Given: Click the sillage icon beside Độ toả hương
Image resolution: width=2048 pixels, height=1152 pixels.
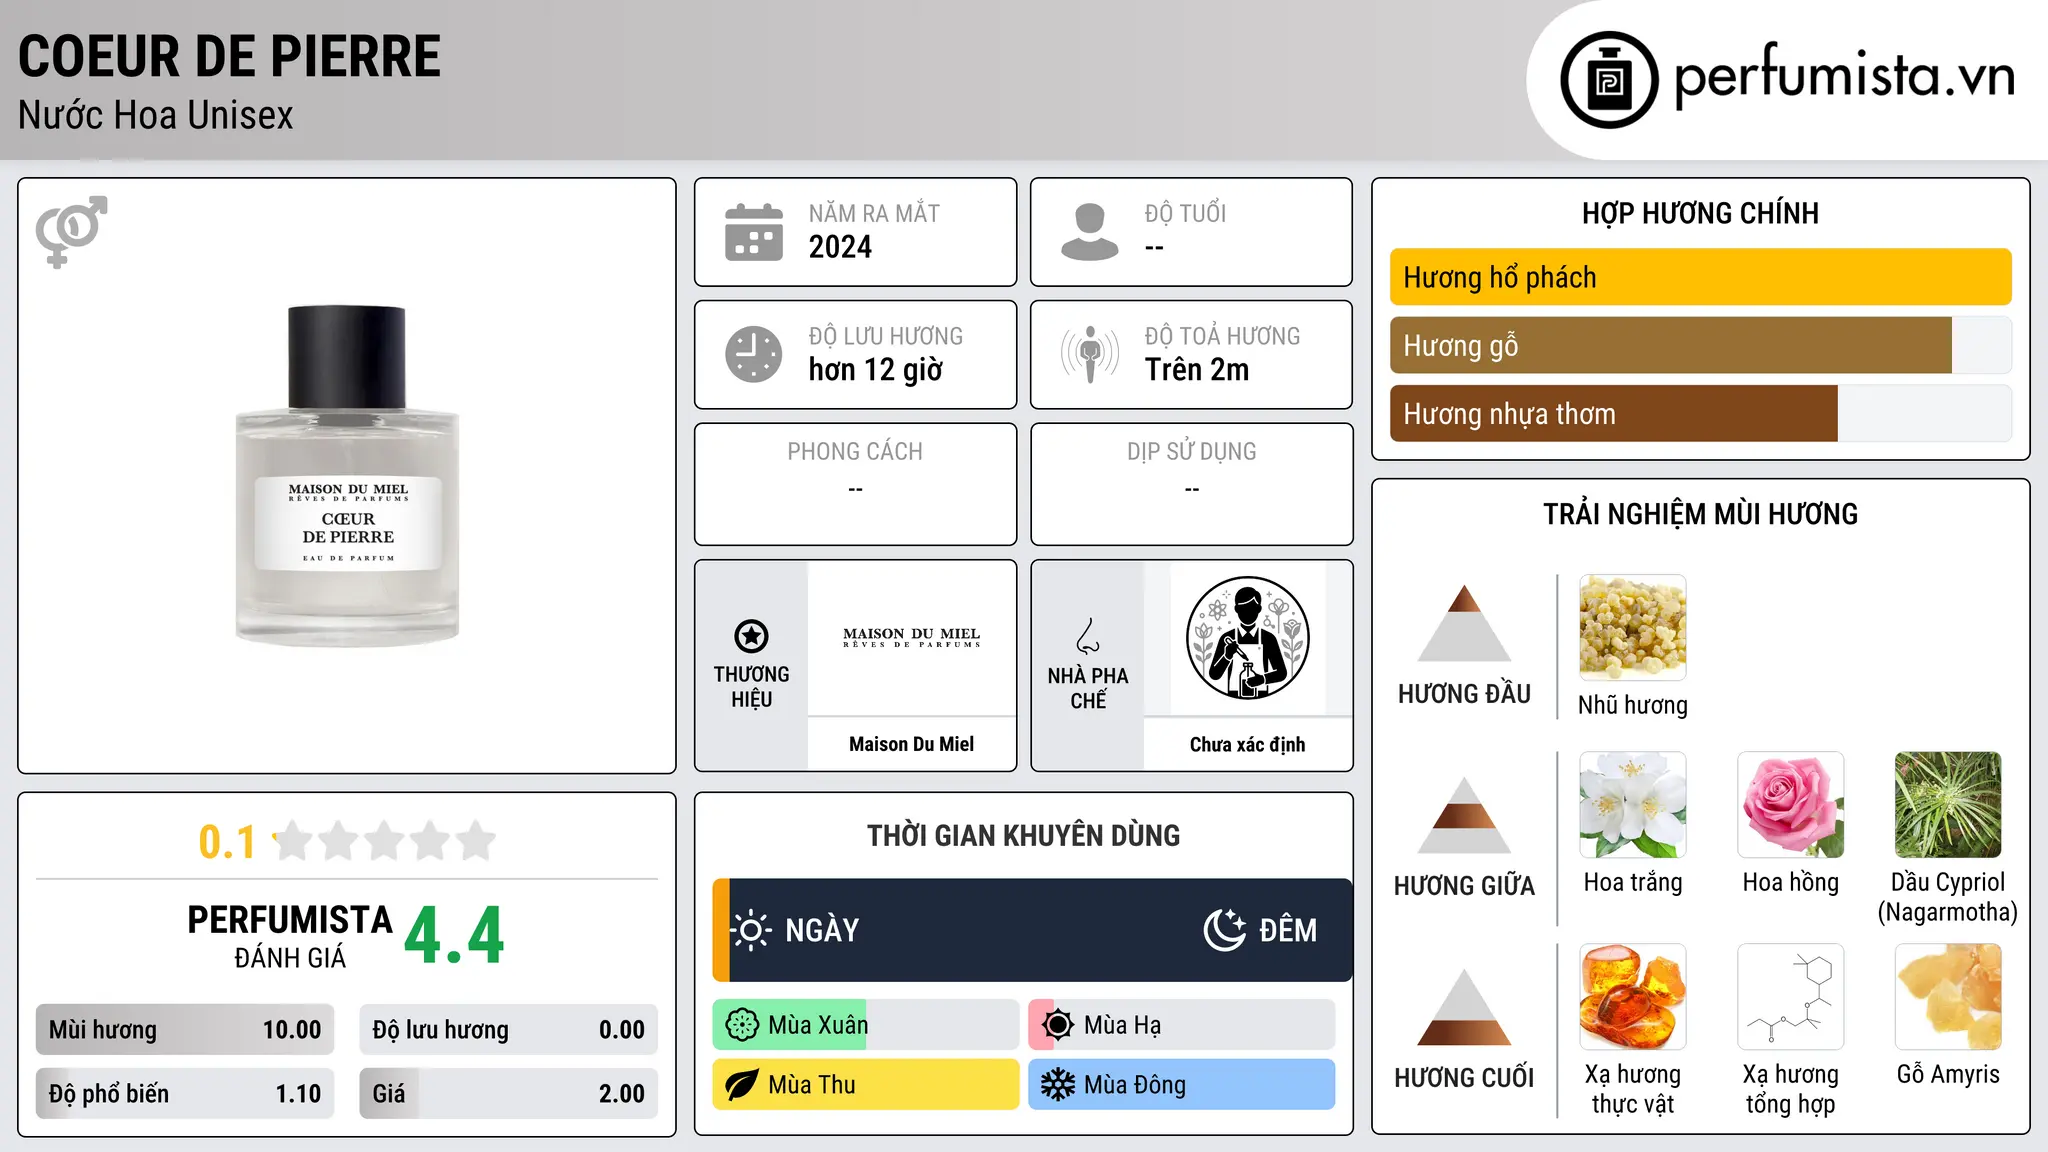Looking at the screenshot, I should (x=1090, y=354).
